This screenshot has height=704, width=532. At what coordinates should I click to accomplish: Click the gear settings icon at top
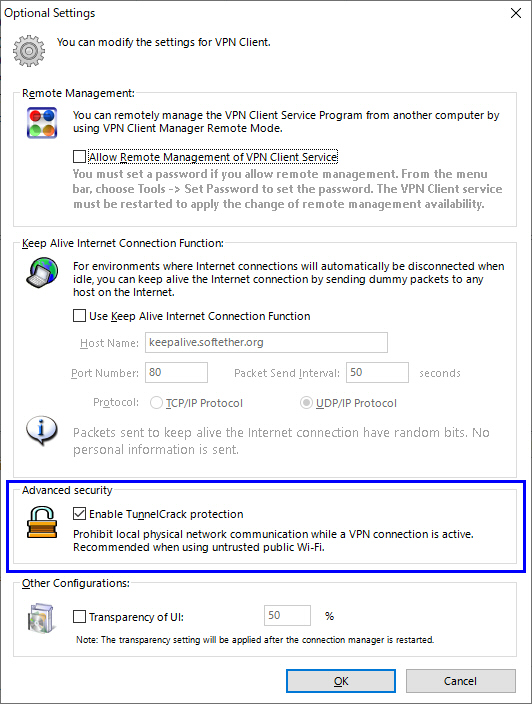coord(29,51)
